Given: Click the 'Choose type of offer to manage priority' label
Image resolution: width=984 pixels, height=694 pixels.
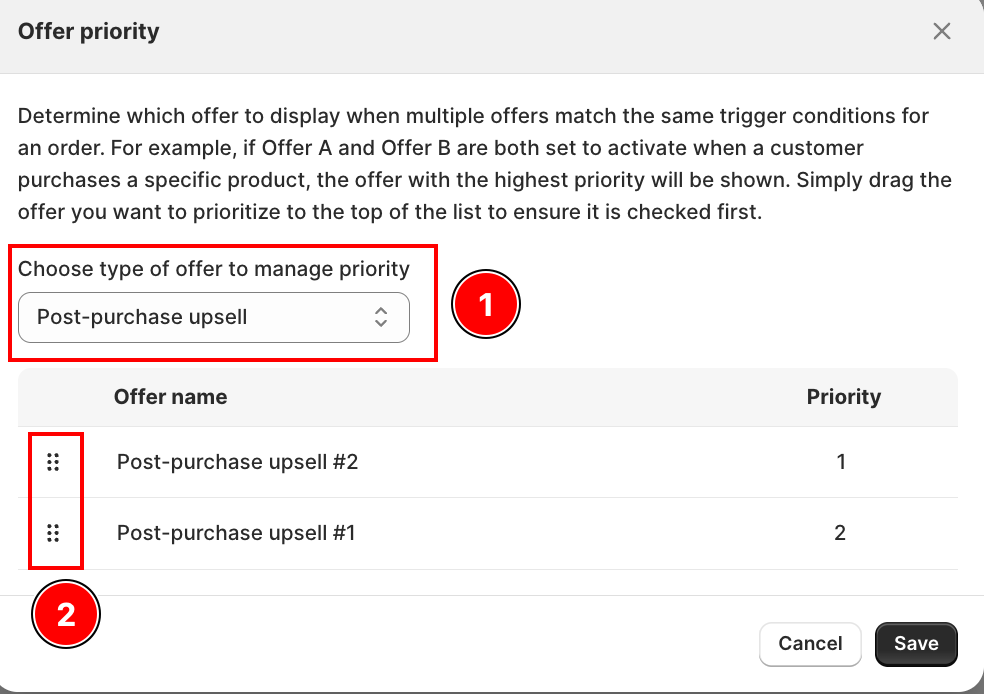Looking at the screenshot, I should [x=214, y=269].
